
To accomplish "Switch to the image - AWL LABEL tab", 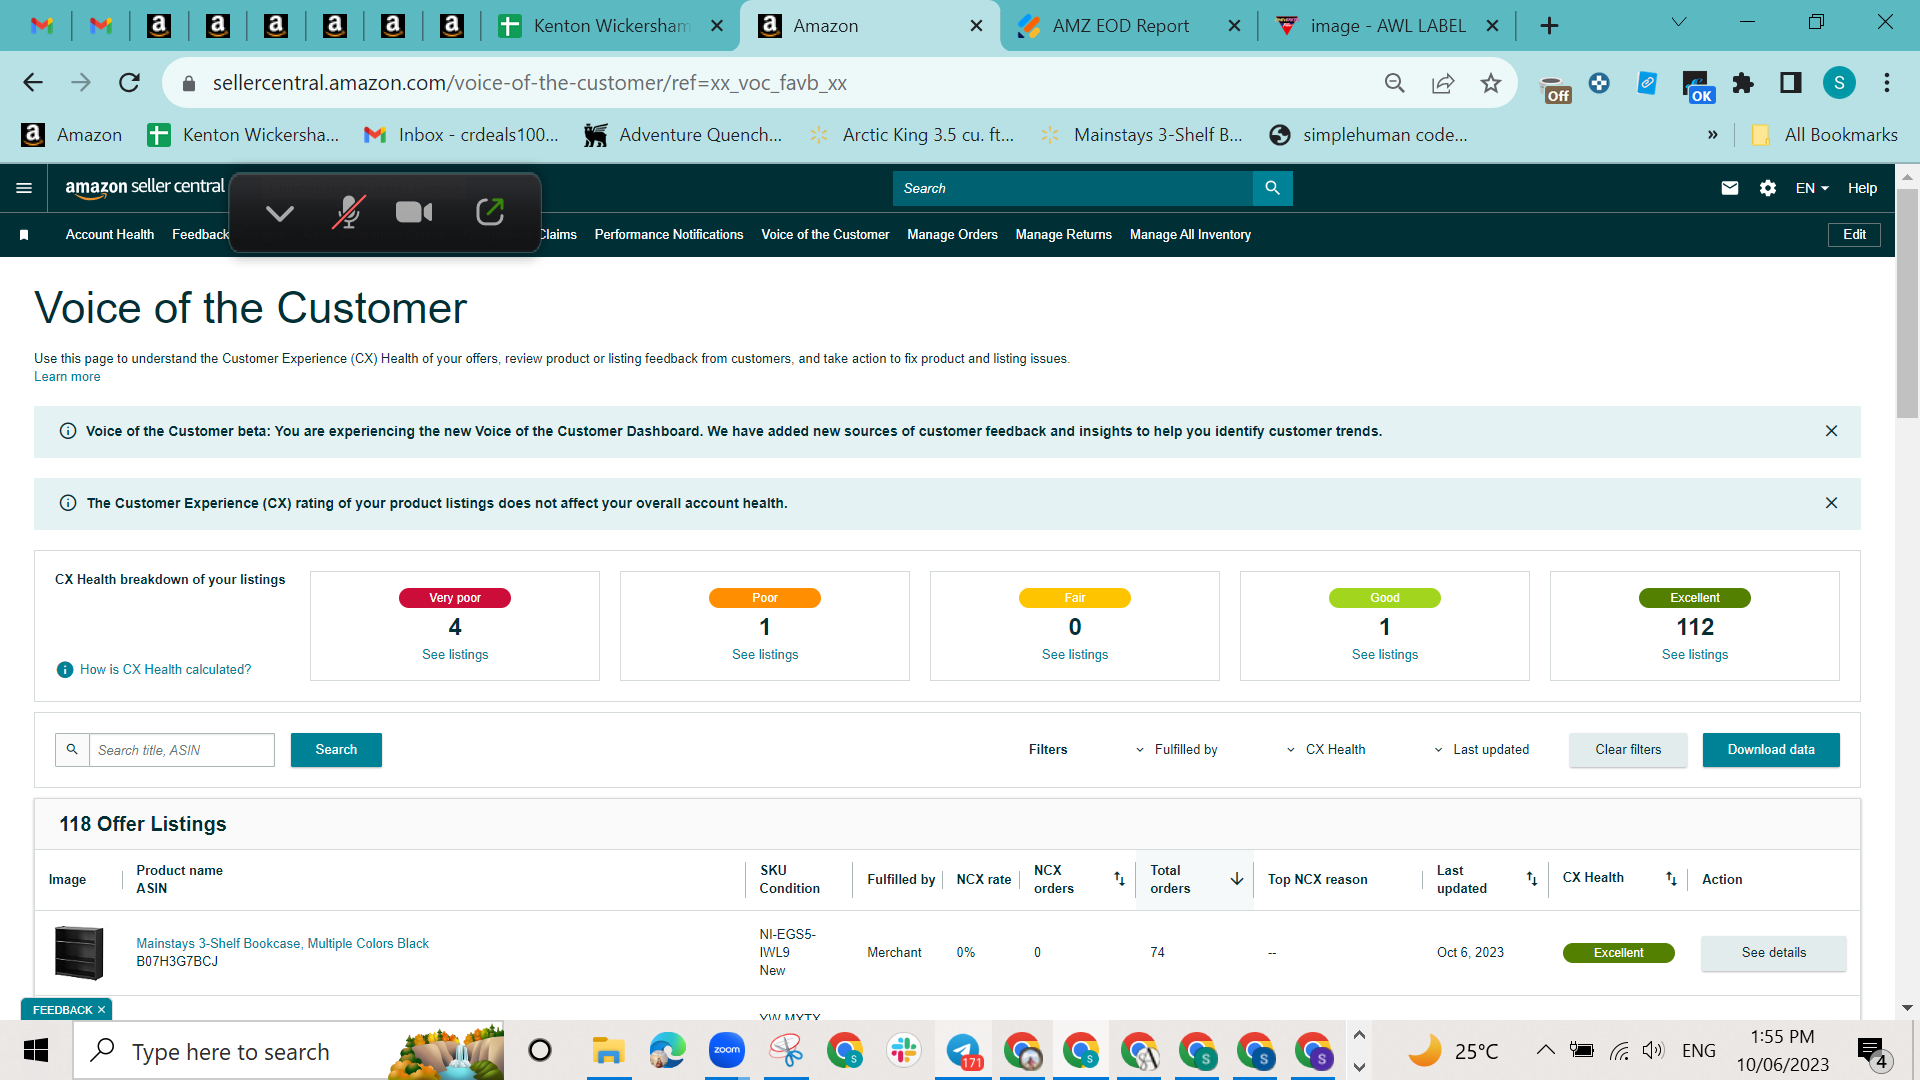I will click(1389, 26).
